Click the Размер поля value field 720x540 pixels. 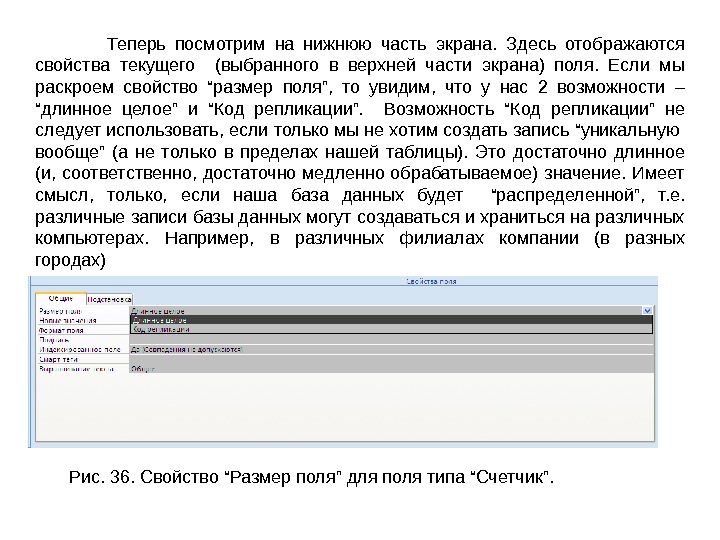[x=386, y=311]
